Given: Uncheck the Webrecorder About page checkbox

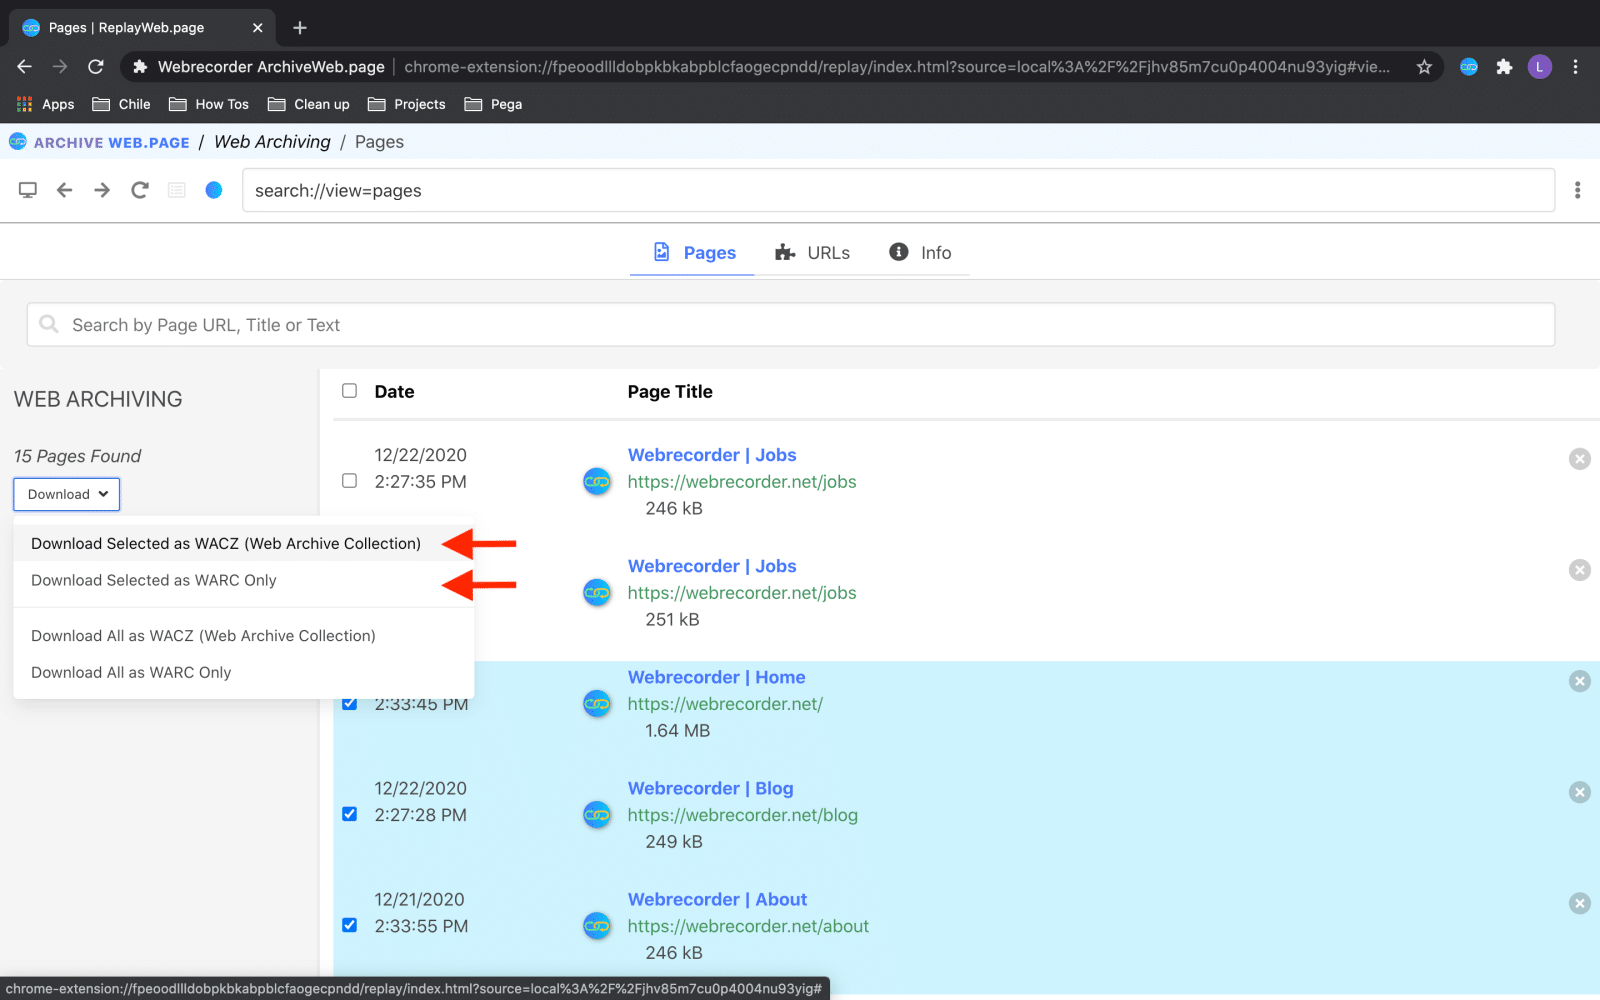Looking at the screenshot, I should [349, 925].
